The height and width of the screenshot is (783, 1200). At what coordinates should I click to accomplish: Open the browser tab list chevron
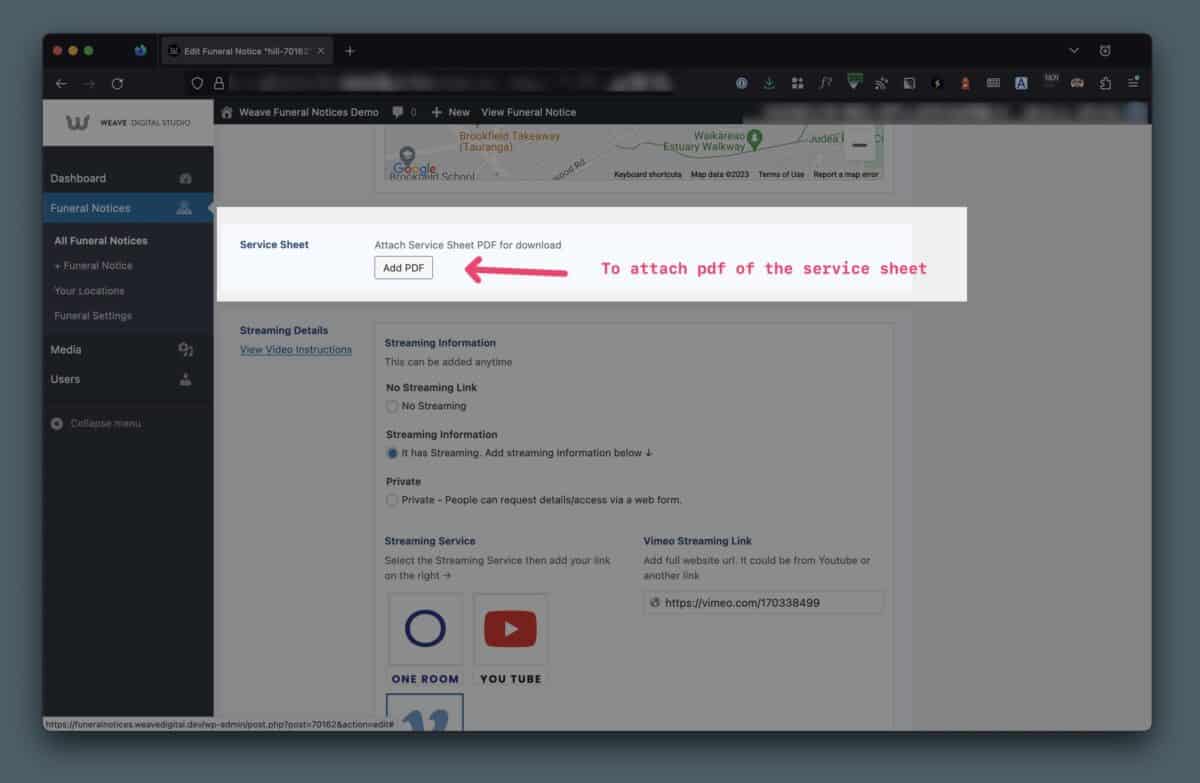(x=1074, y=51)
